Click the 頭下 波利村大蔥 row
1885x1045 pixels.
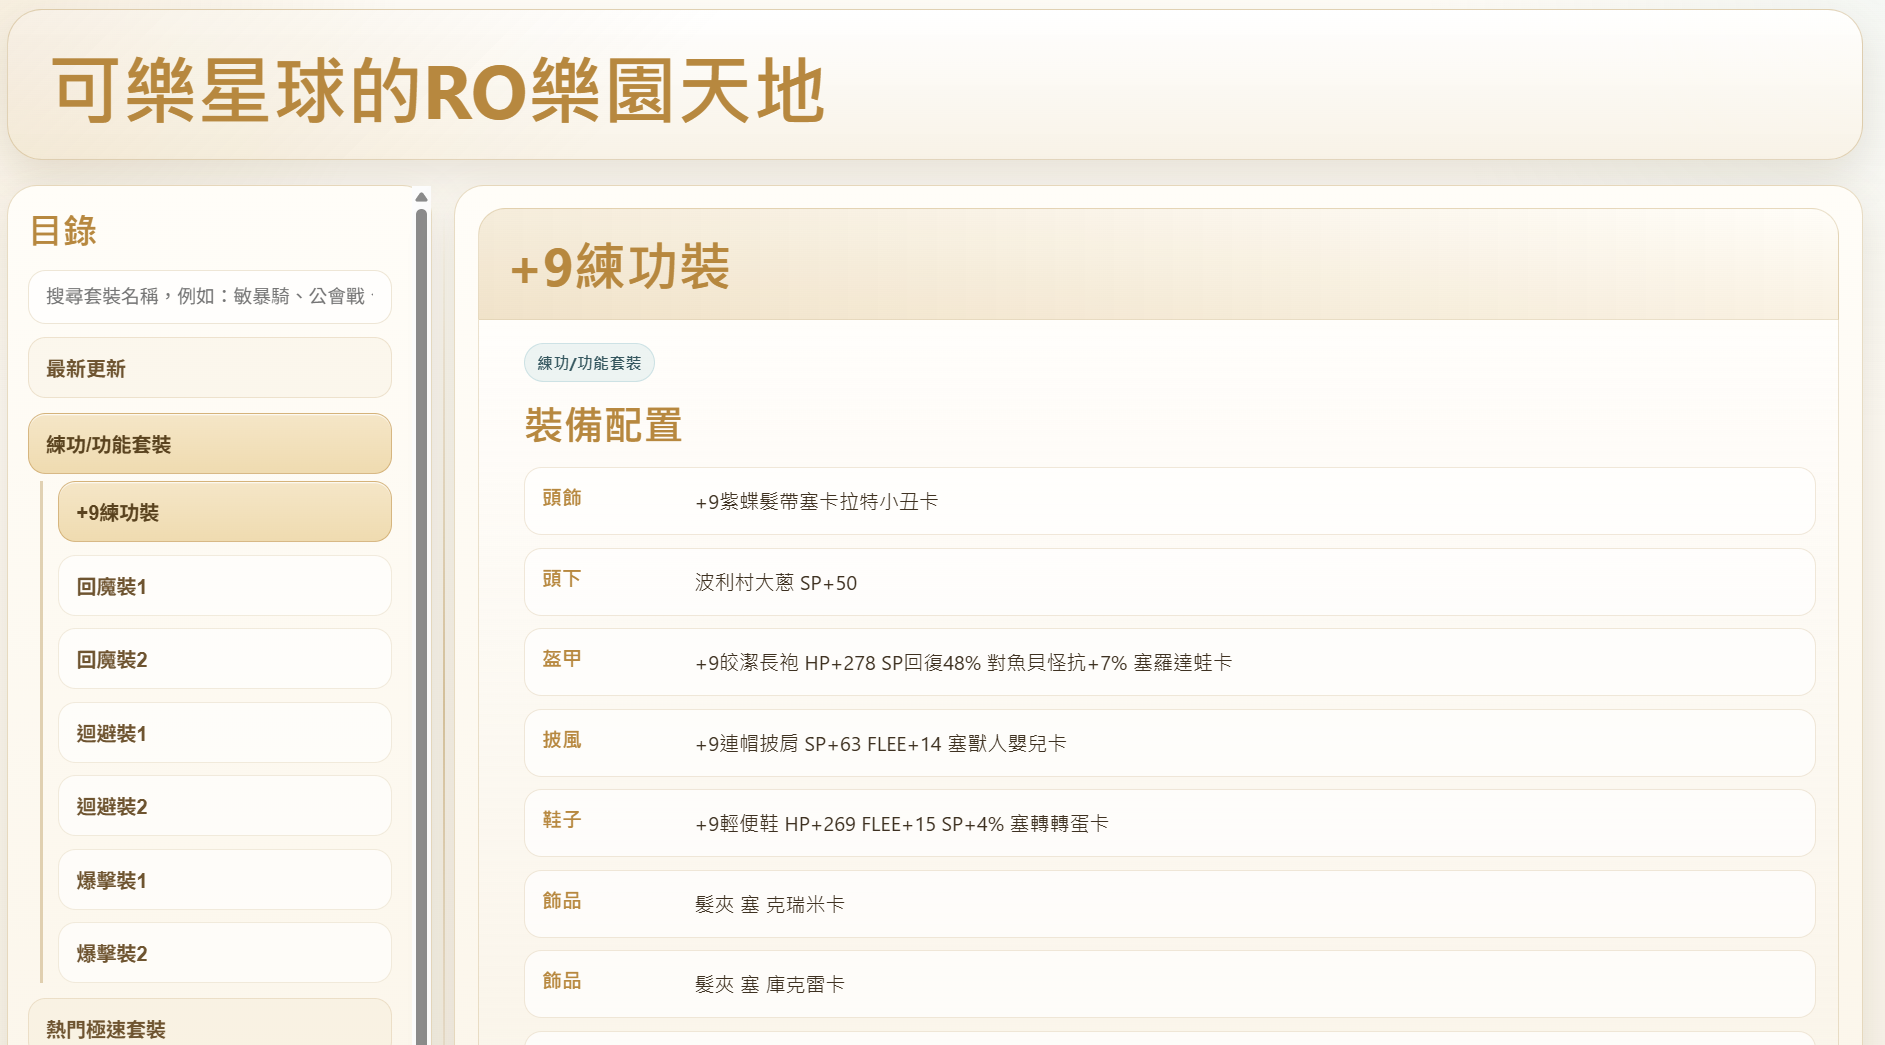(x=1168, y=582)
